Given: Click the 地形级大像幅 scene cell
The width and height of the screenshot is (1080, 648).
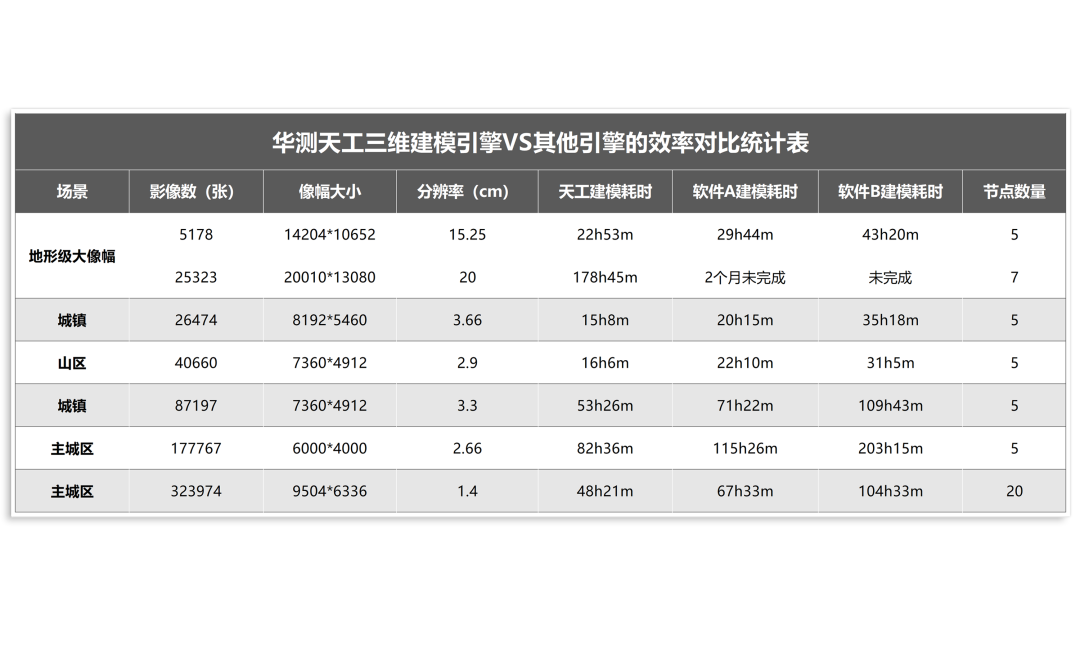Looking at the screenshot, I should point(72,256).
